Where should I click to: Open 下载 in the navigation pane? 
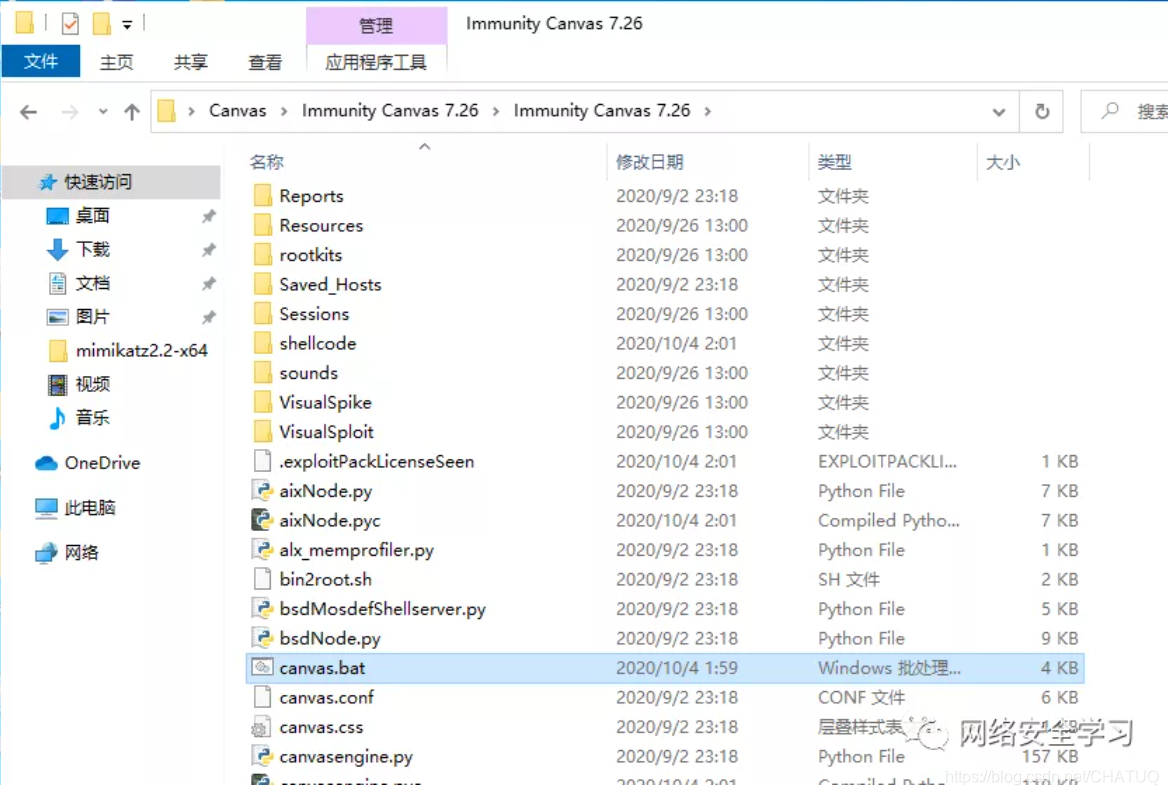(x=92, y=250)
